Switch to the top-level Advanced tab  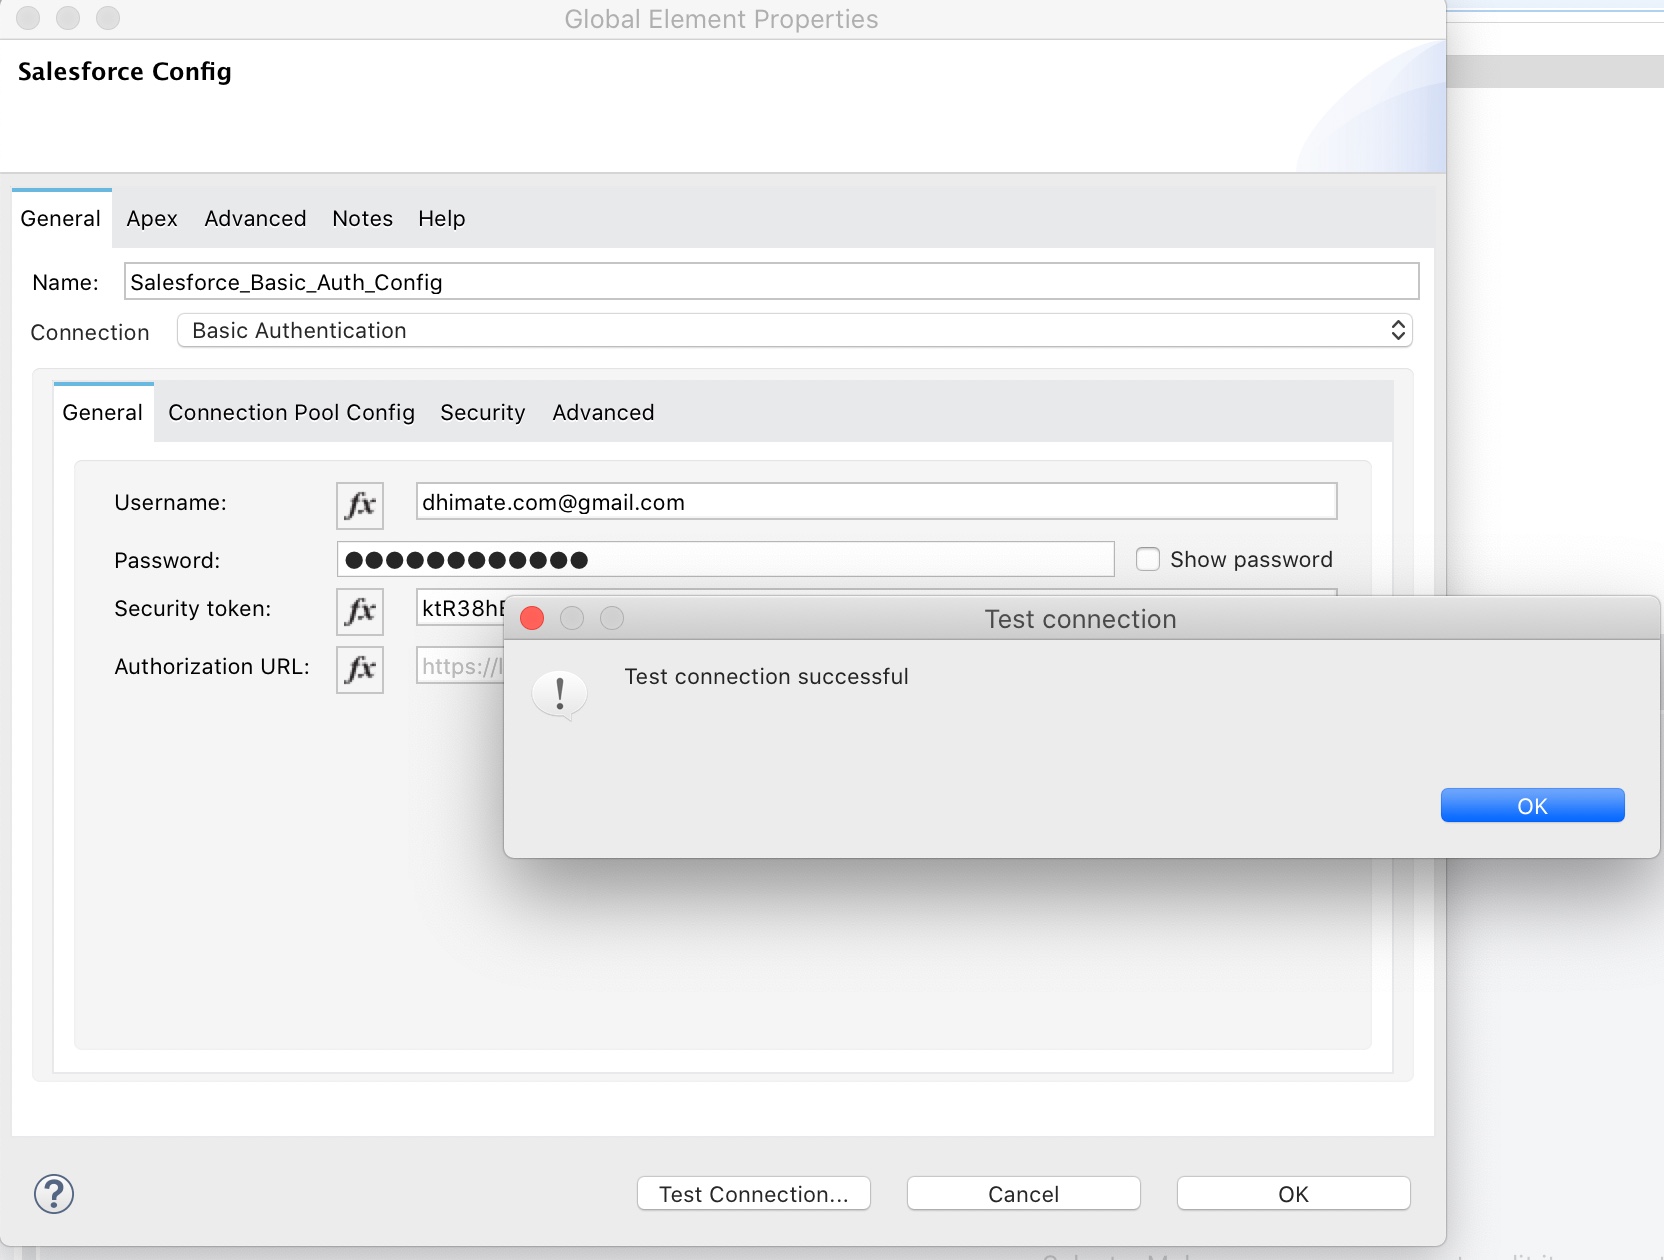tap(255, 219)
